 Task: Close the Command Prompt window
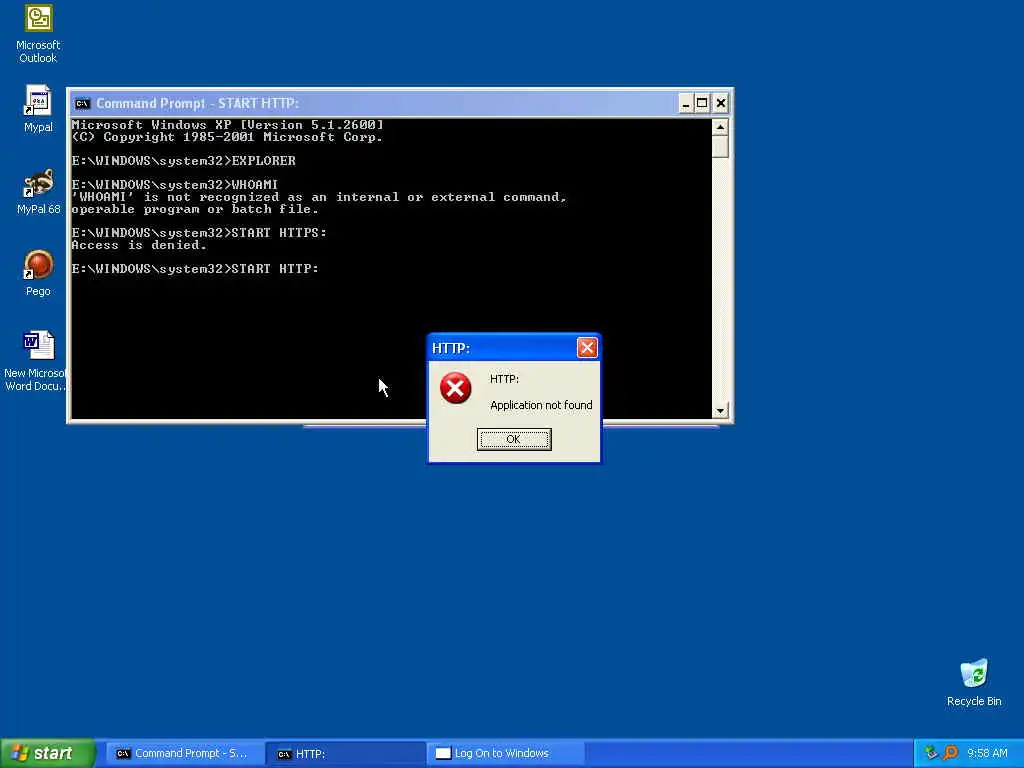click(x=720, y=103)
